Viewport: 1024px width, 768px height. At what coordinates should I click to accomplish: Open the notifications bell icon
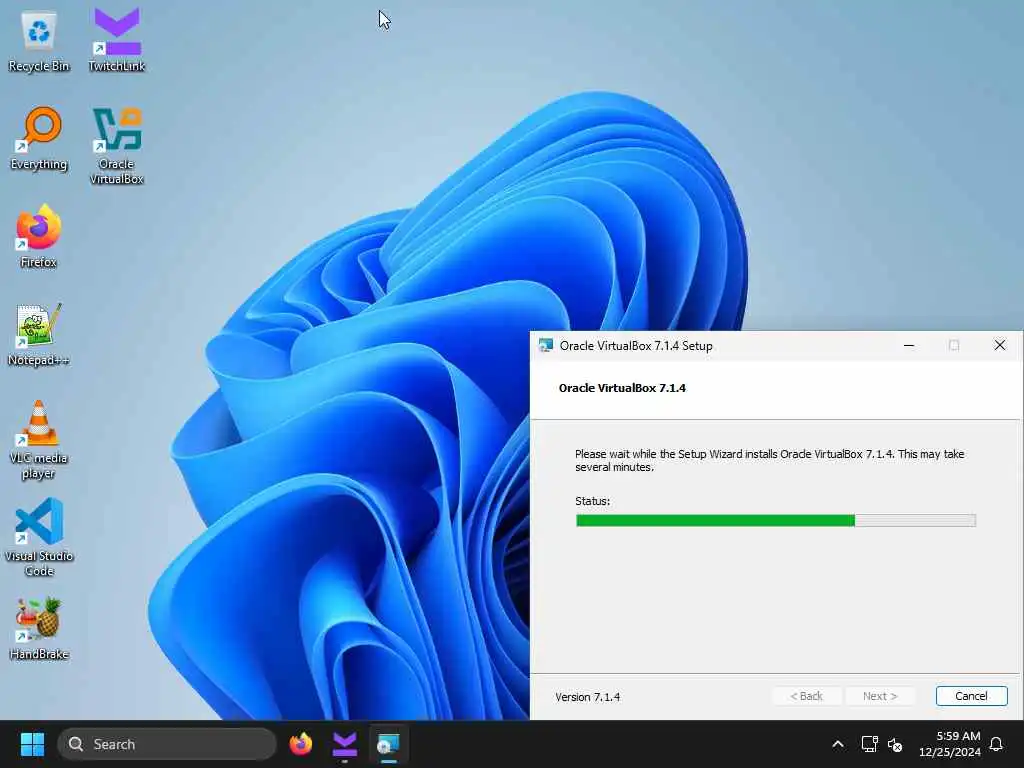click(x=997, y=744)
